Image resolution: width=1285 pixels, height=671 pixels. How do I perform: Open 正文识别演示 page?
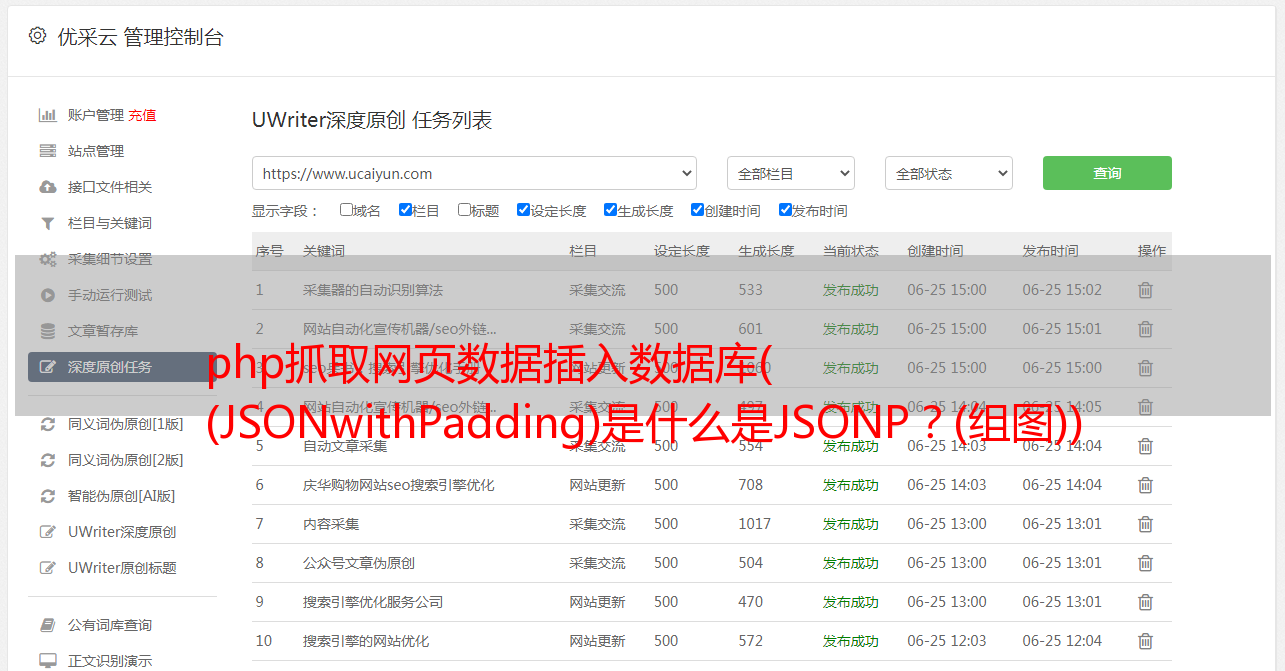(110, 661)
